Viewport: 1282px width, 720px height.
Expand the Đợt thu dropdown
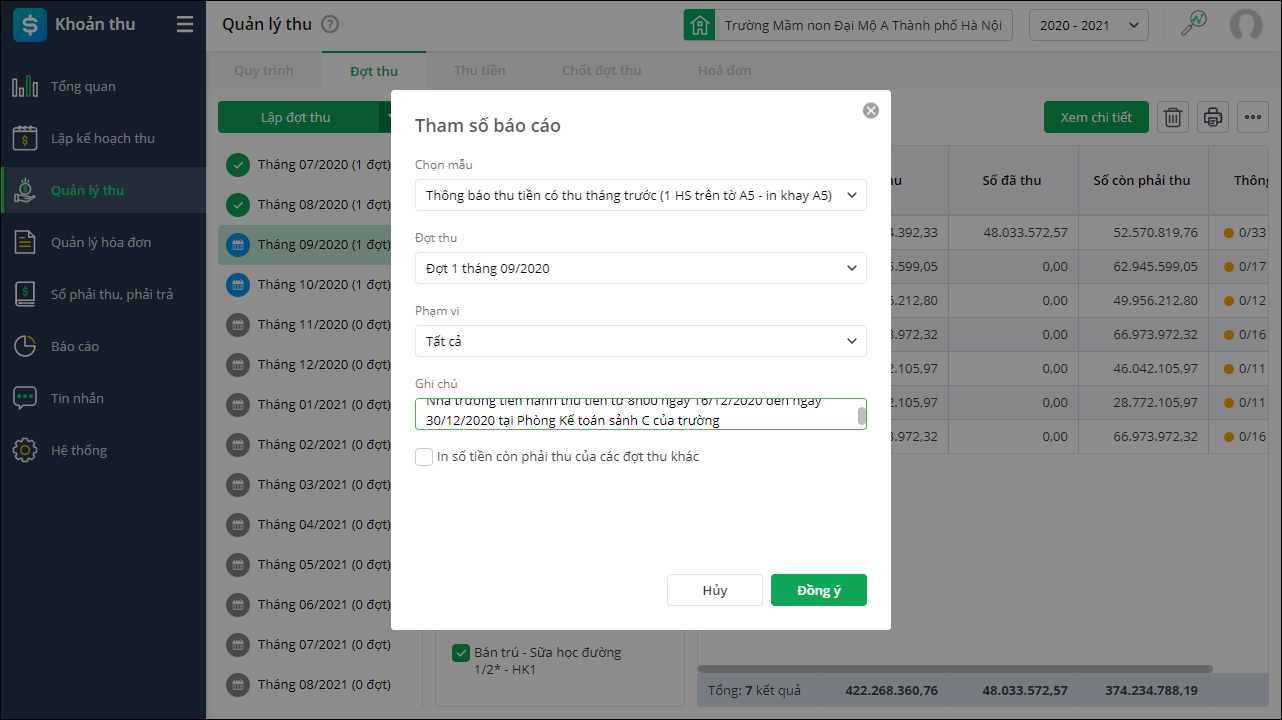640,268
